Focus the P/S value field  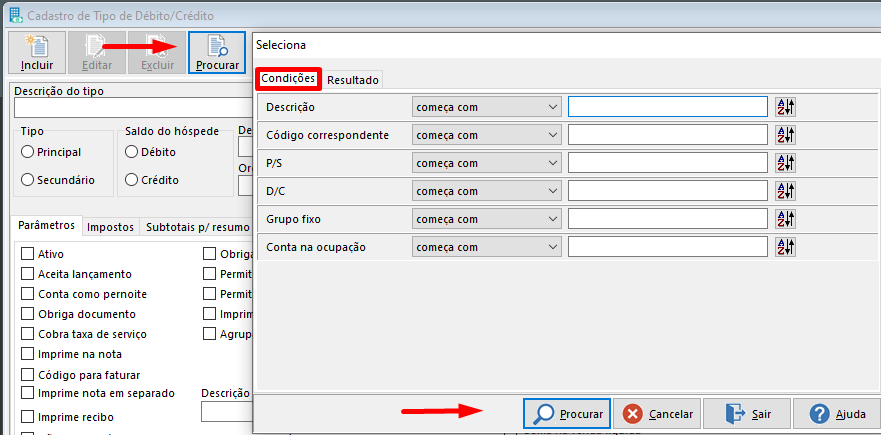coord(667,163)
